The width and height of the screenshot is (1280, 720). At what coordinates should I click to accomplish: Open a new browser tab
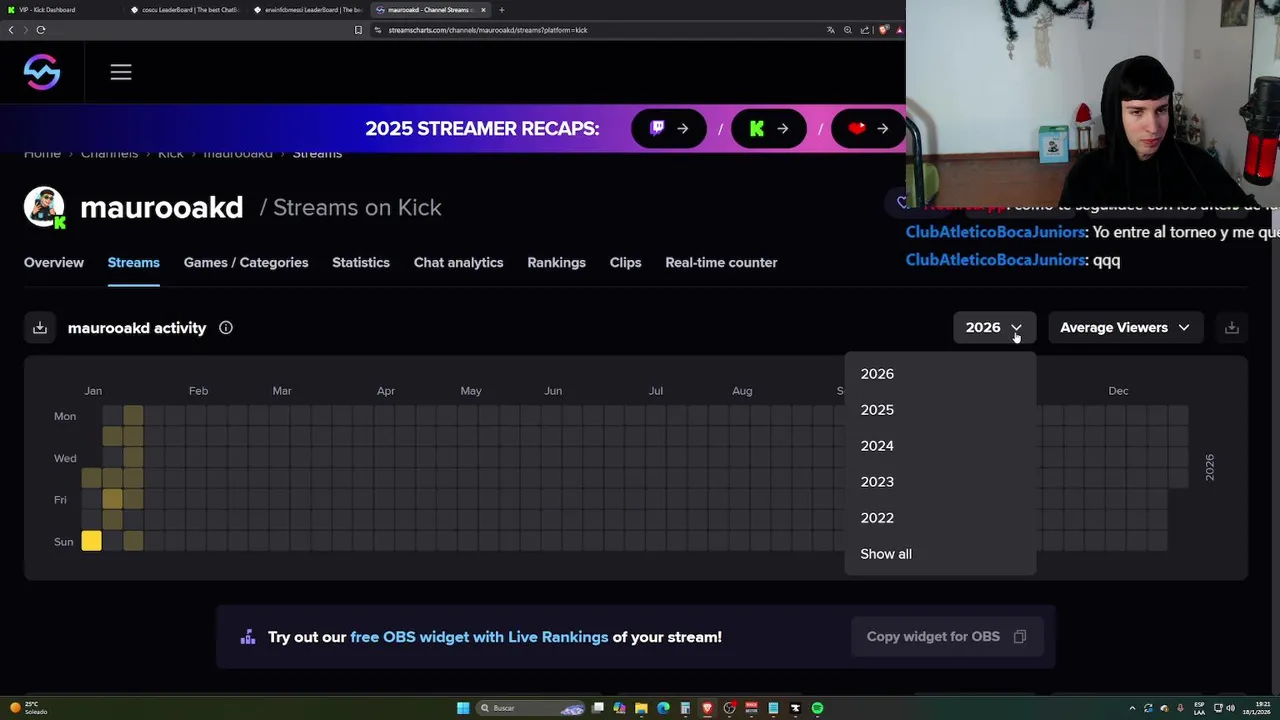(x=502, y=10)
